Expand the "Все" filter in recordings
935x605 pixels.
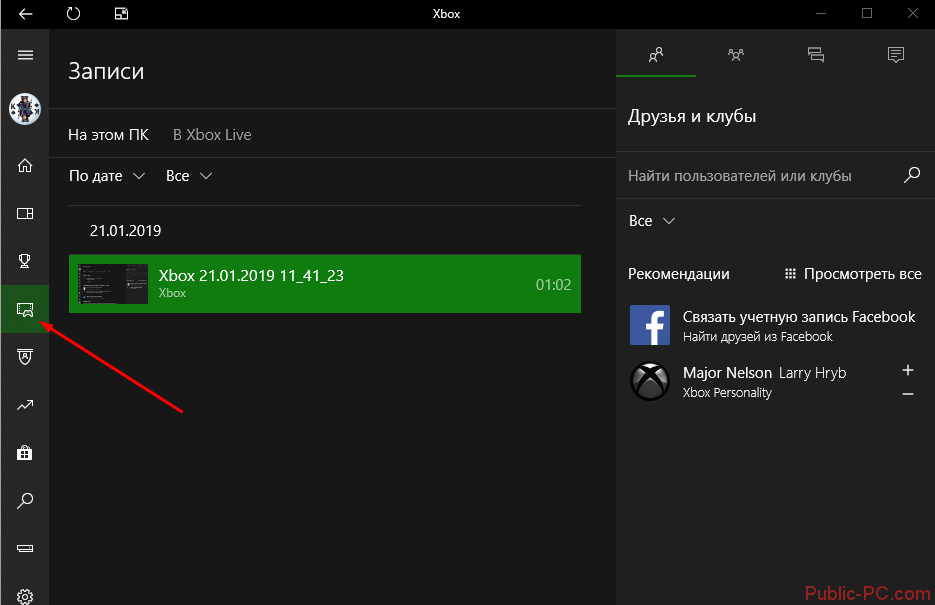coord(189,176)
